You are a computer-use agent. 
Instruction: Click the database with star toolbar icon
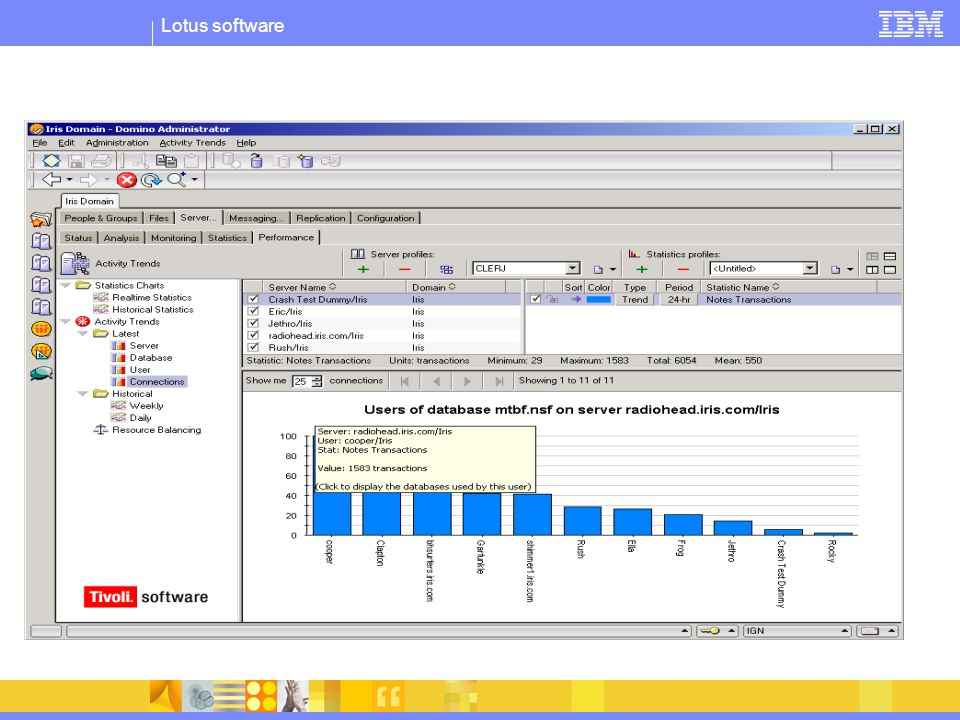[x=306, y=161]
